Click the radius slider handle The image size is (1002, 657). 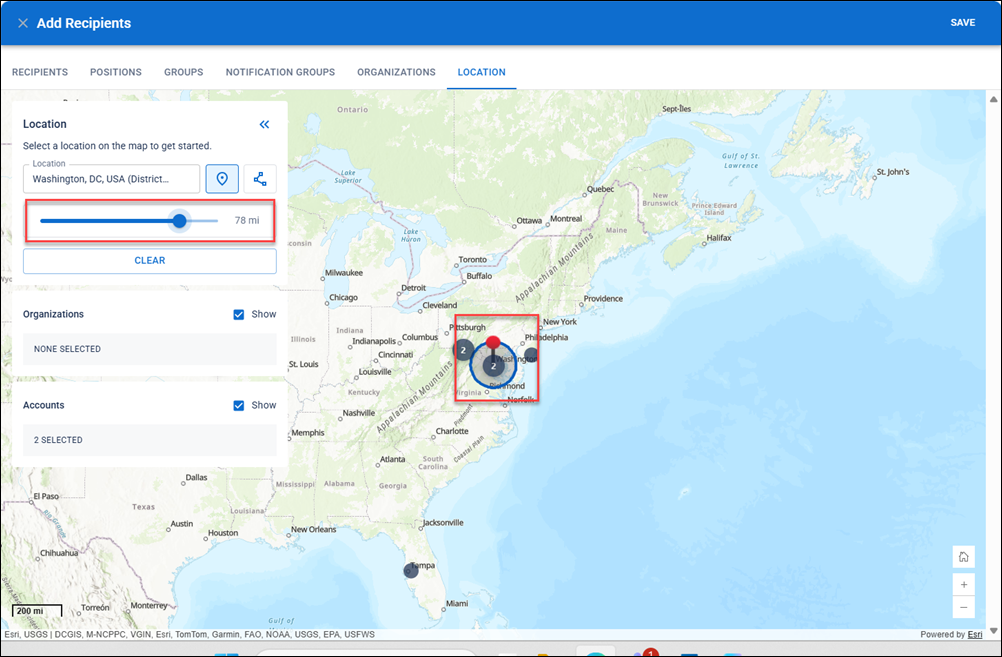click(x=180, y=221)
